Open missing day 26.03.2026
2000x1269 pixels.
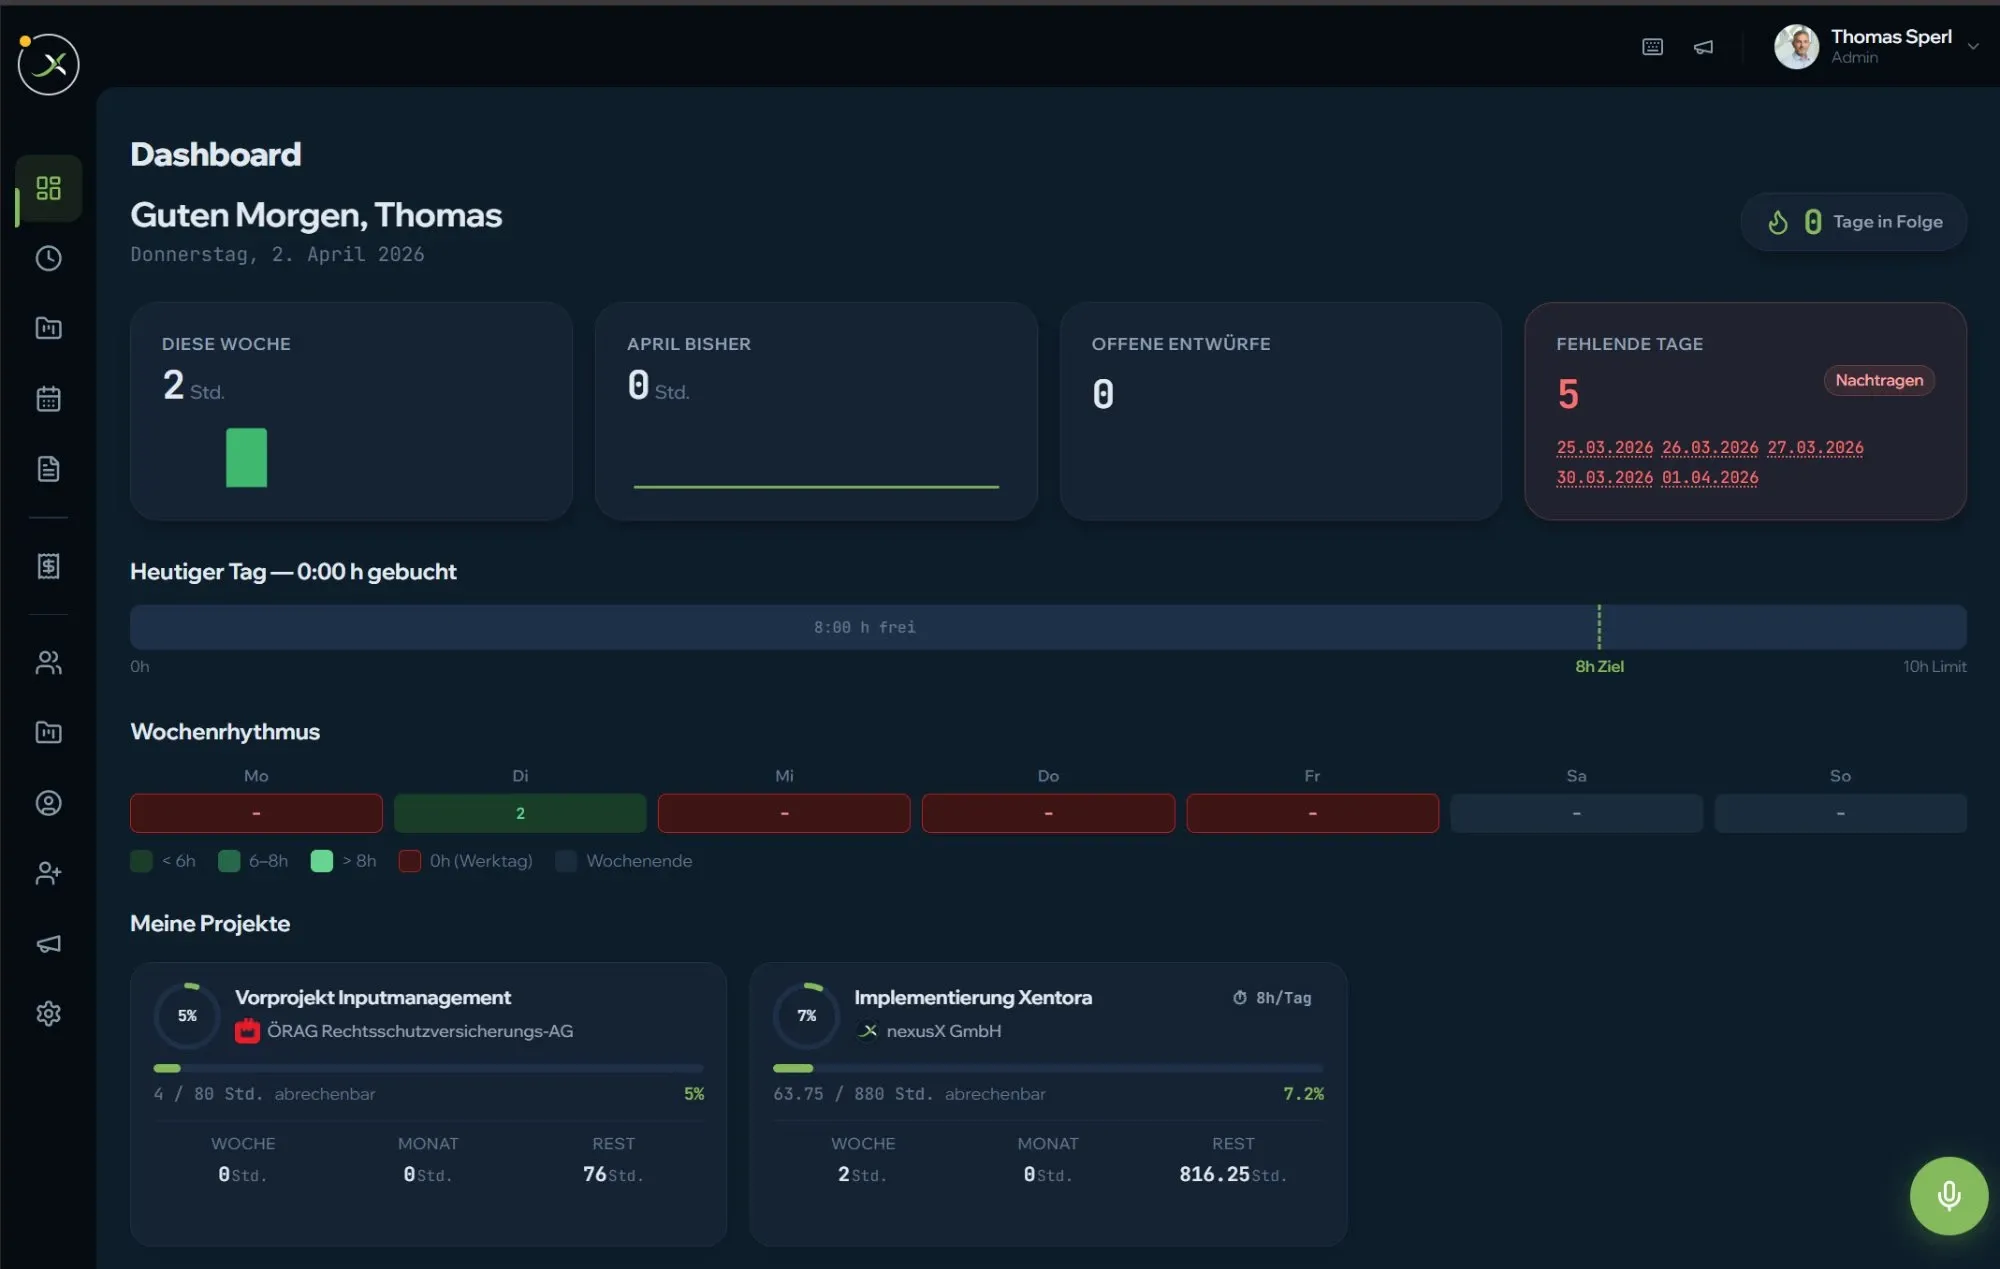1709,447
